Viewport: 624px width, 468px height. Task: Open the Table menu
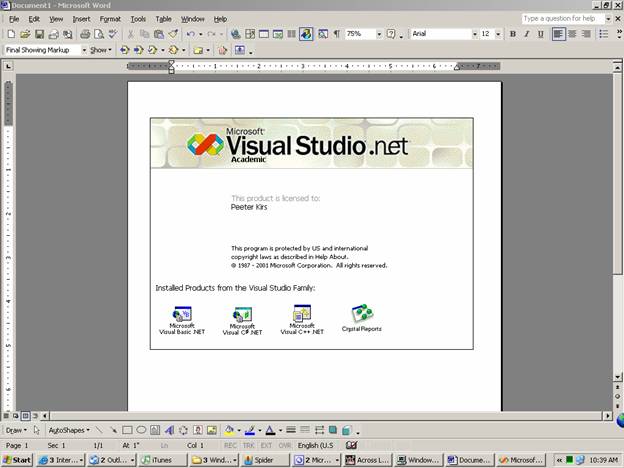coord(163,19)
